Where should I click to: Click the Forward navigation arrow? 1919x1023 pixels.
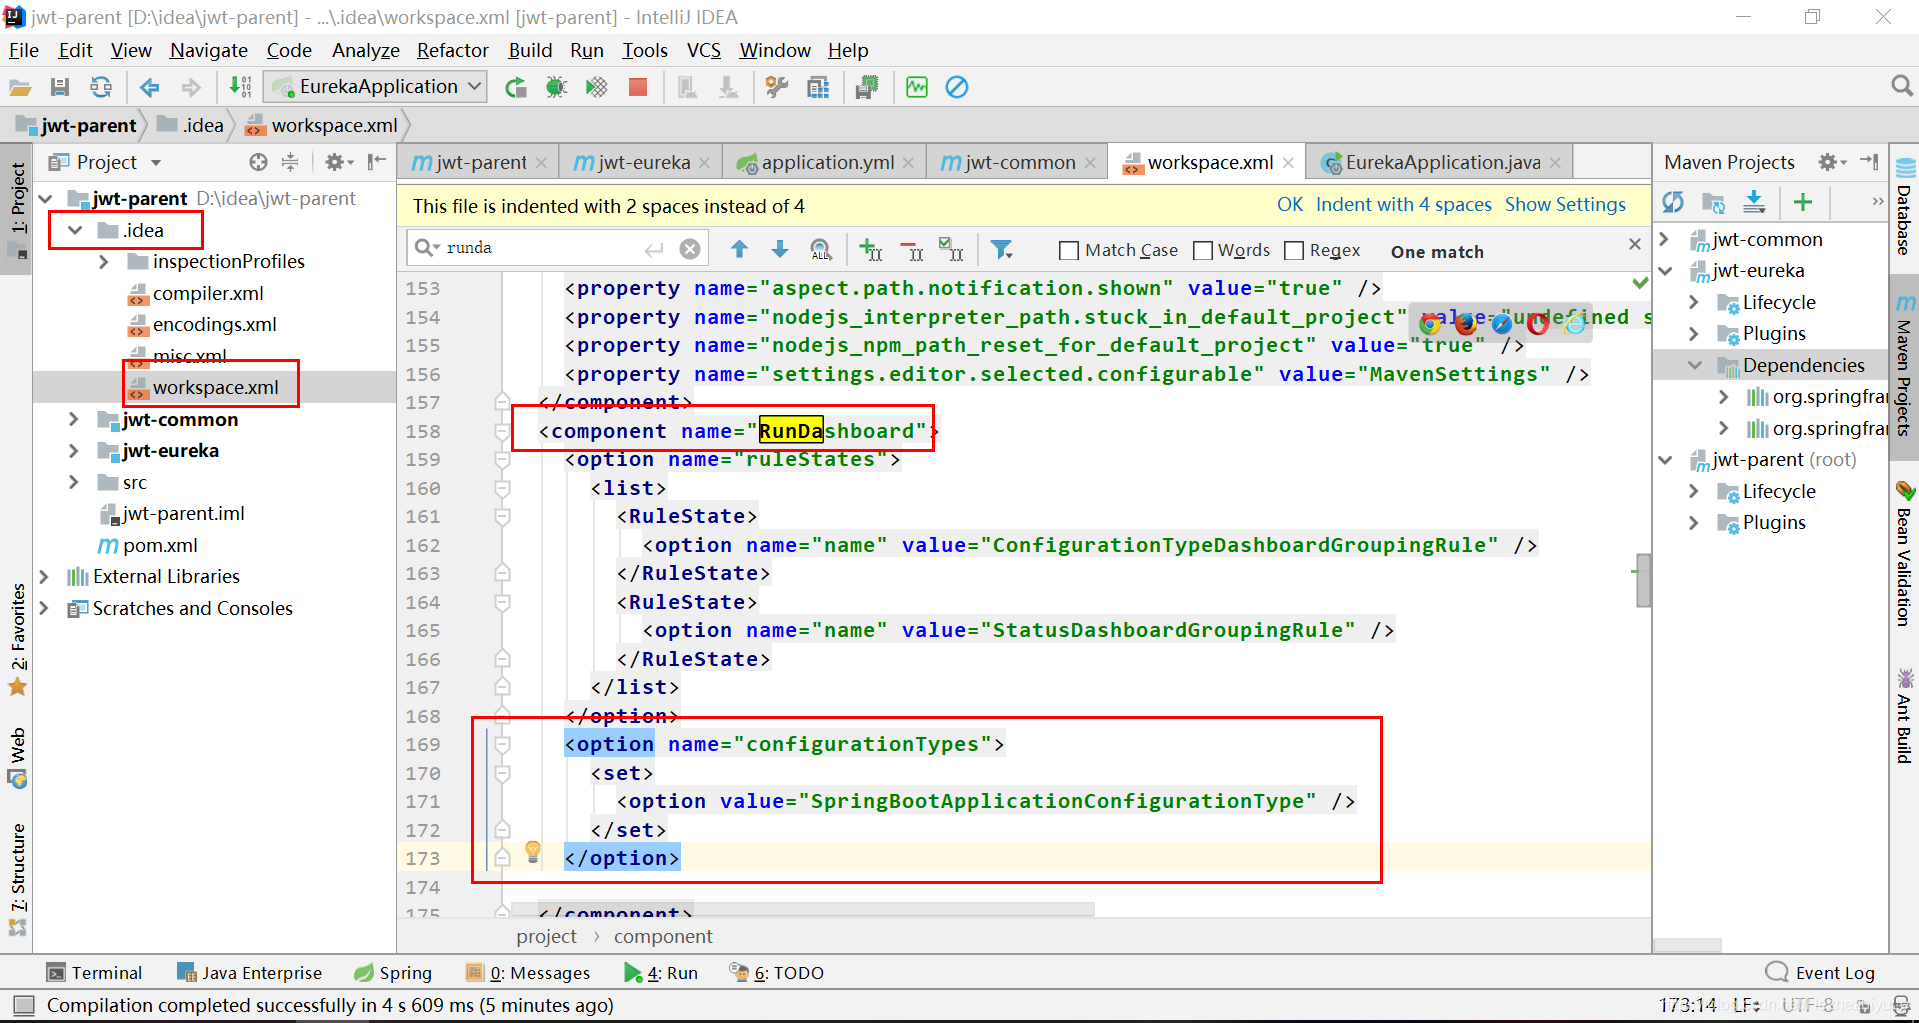(x=190, y=87)
